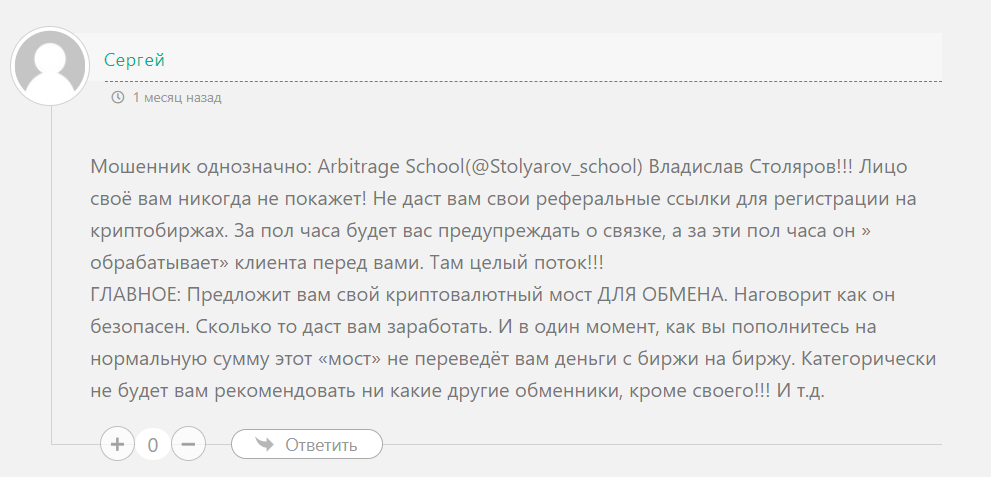This screenshot has height=477, width=991.
Task: Click the phrase 'Там целый поток!!!'
Action: [x=516, y=263]
